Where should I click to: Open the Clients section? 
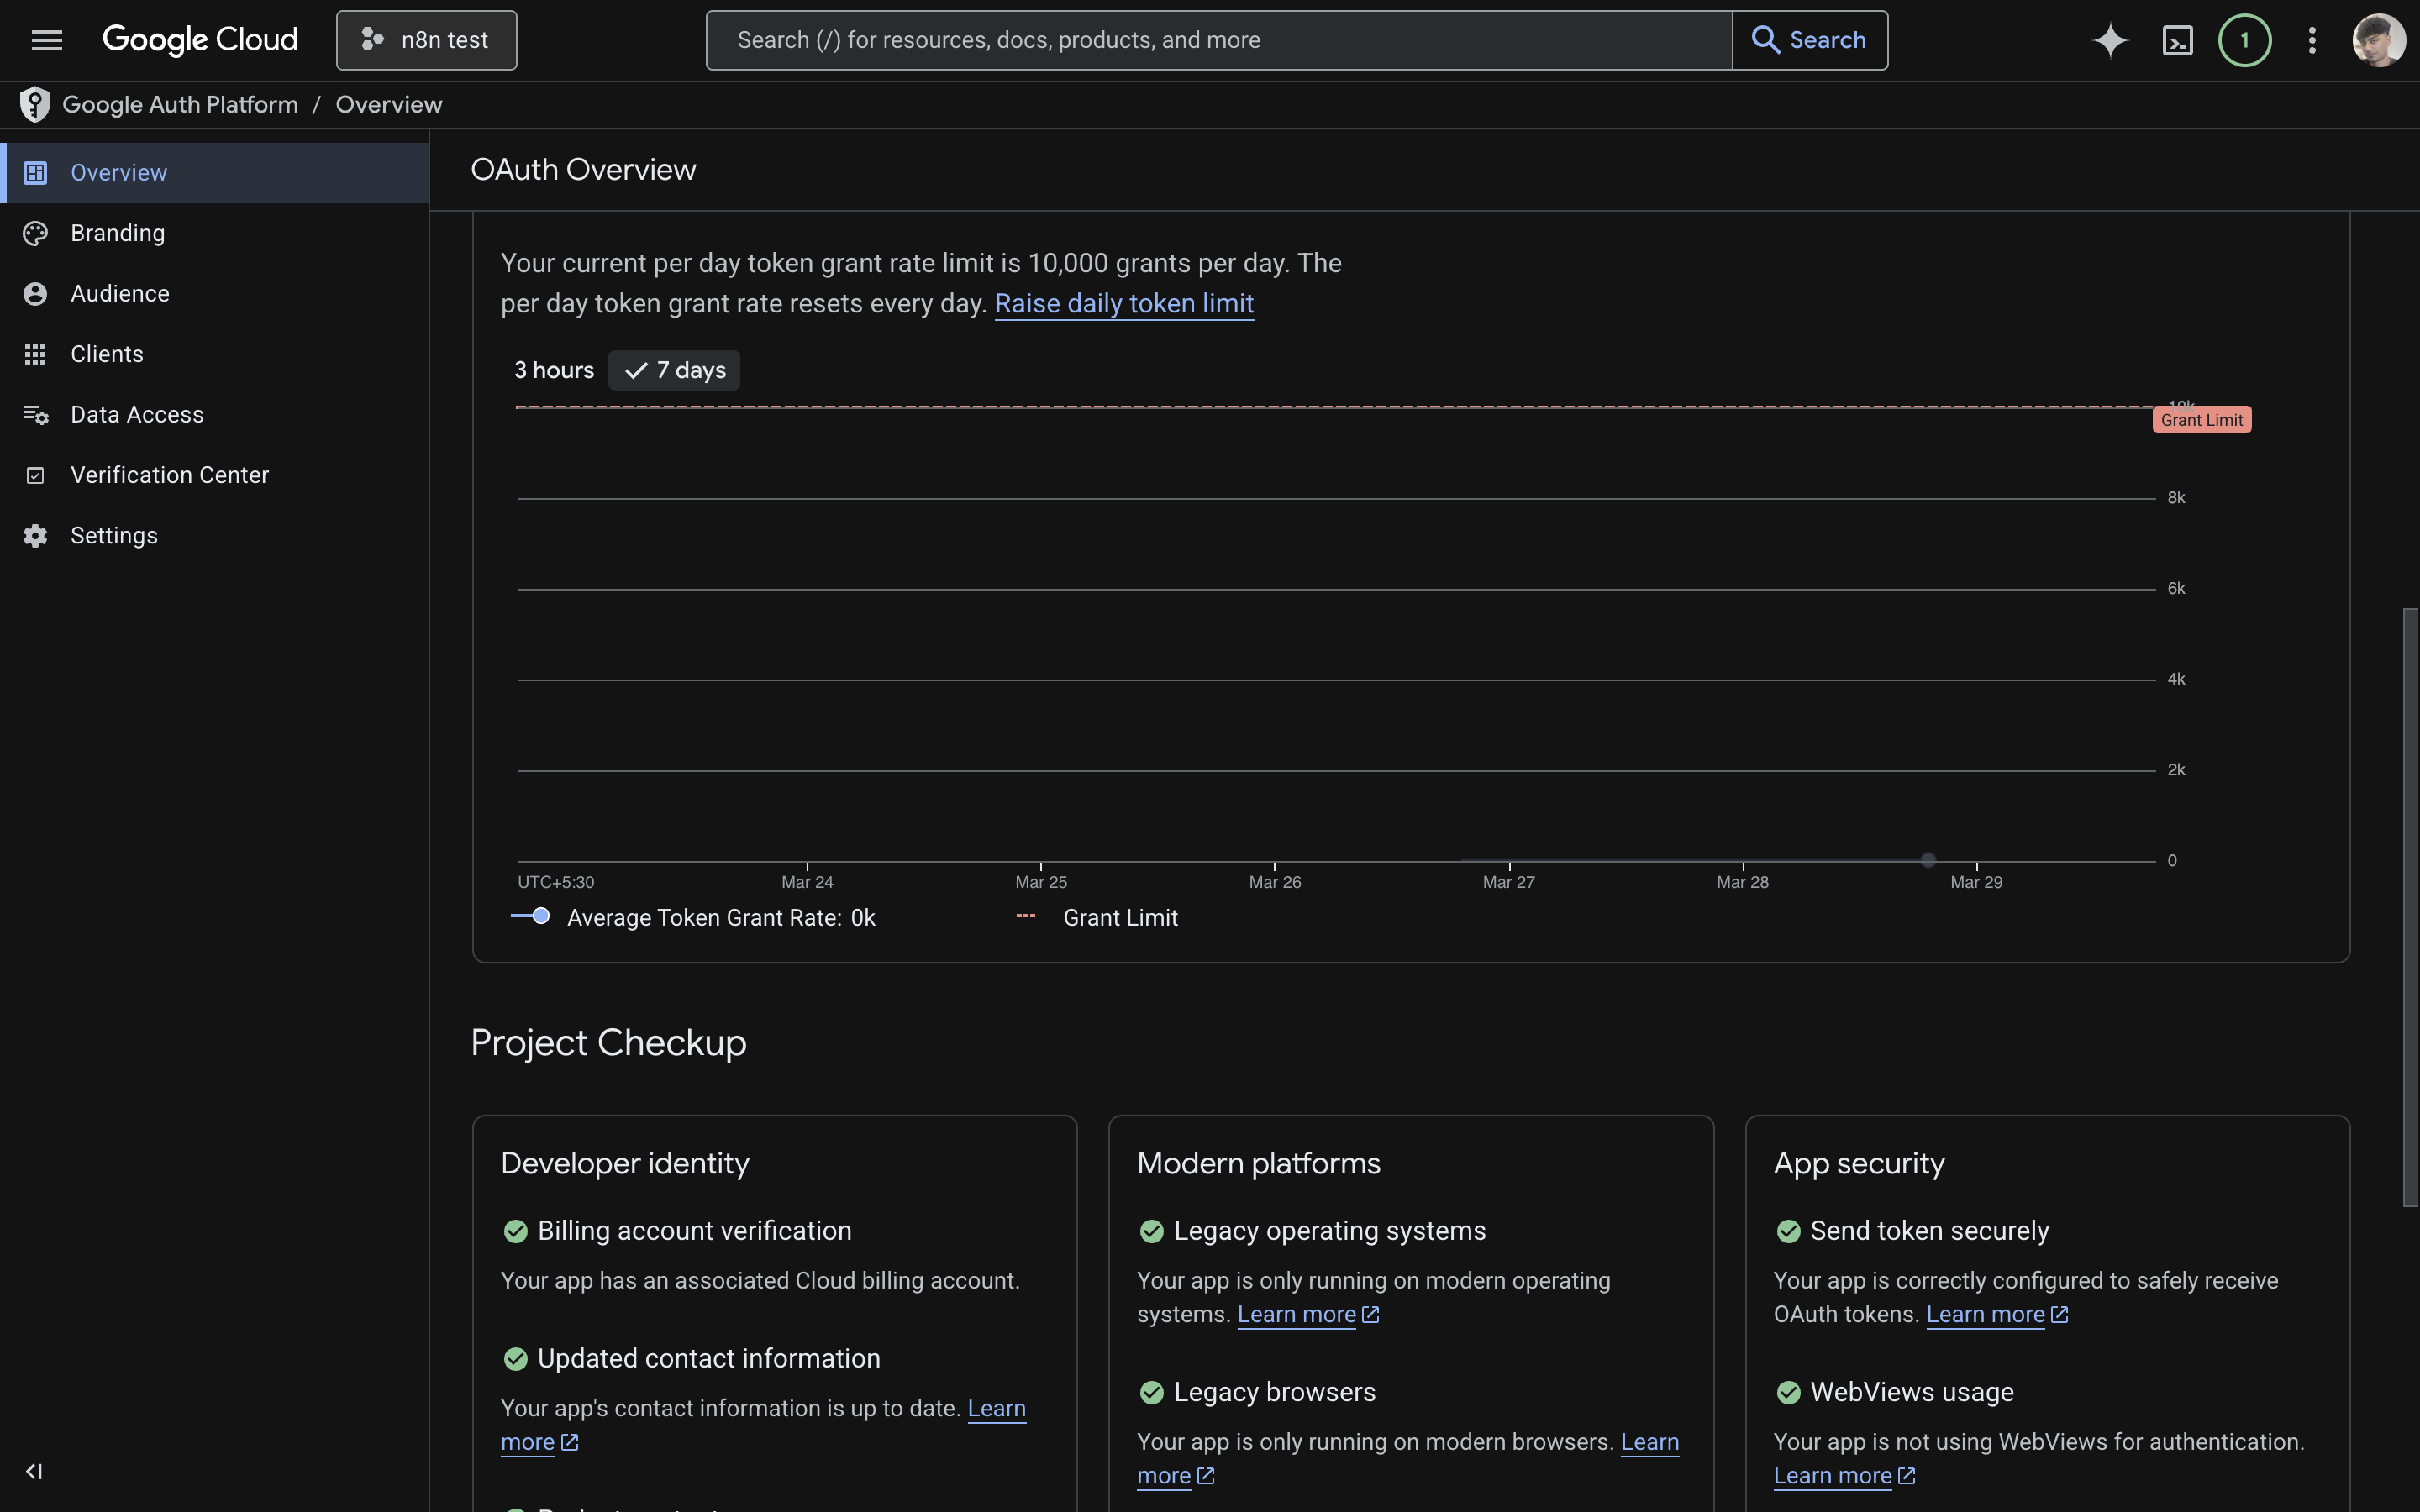click(x=215, y=354)
